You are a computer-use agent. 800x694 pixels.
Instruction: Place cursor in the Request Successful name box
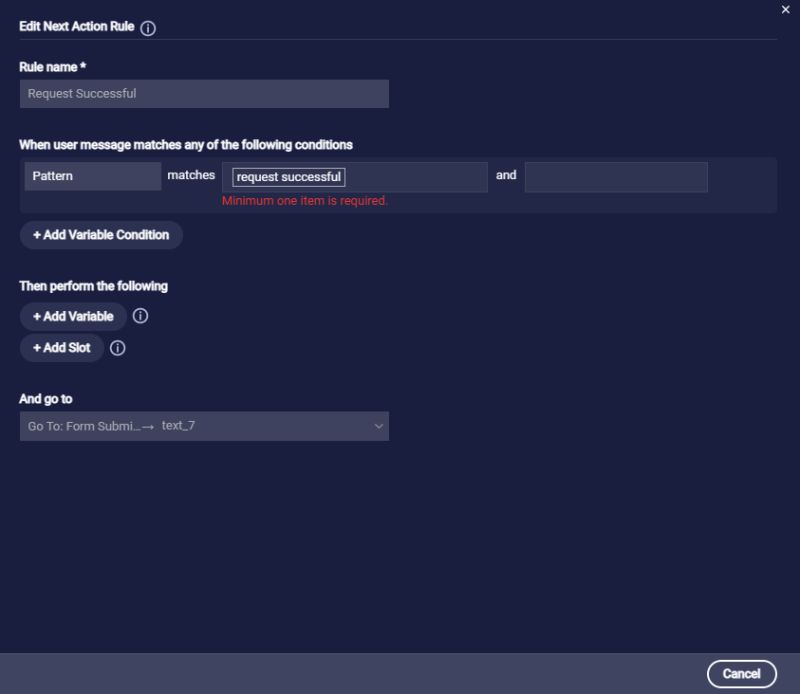(205, 94)
